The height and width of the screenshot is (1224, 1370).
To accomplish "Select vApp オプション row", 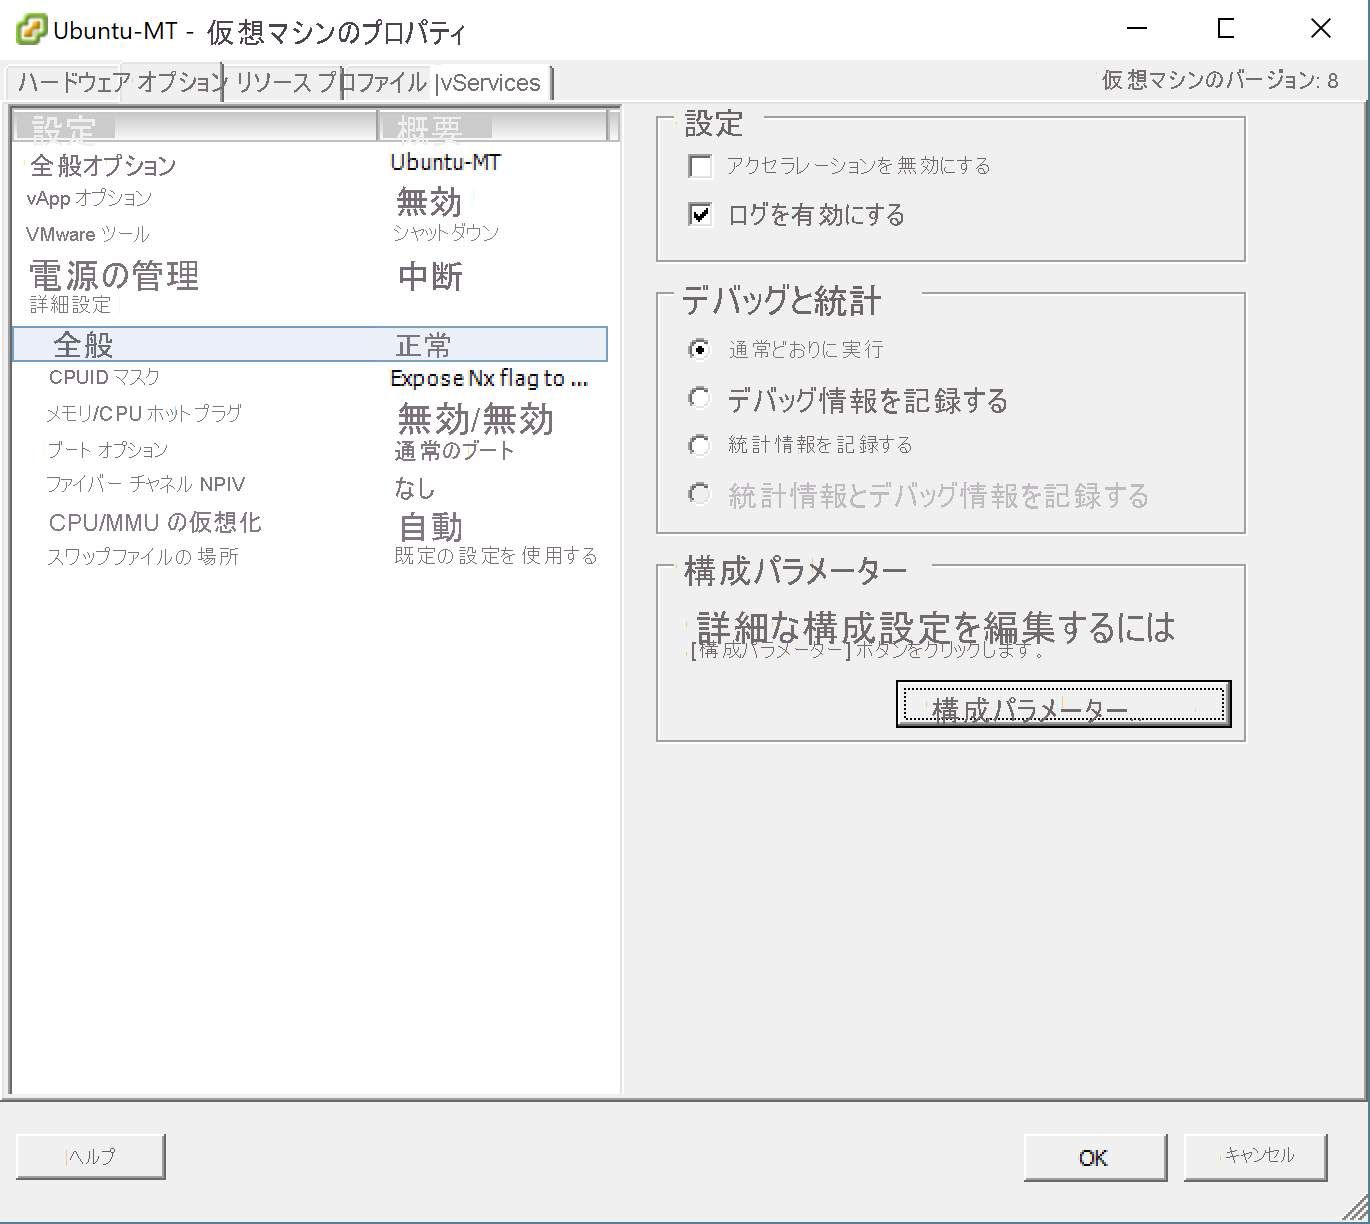I will pyautogui.click(x=89, y=198).
